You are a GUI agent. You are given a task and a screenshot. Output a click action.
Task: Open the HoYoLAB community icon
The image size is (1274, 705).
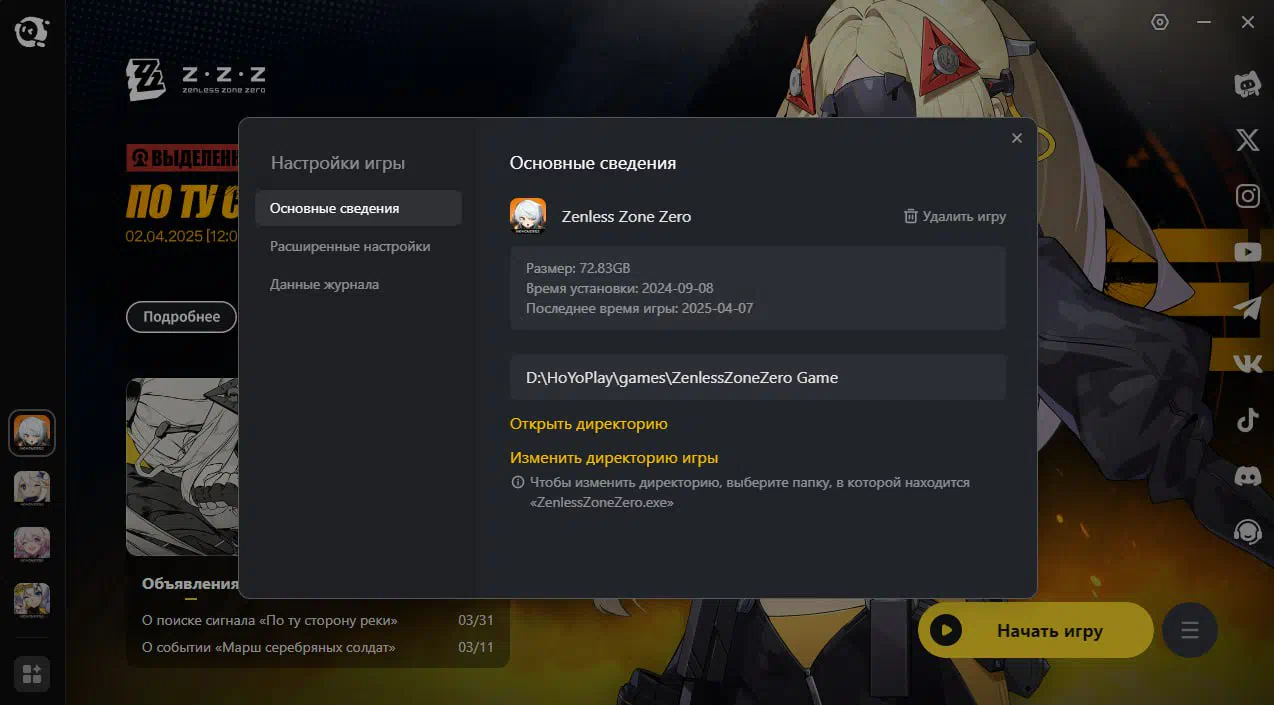pos(1248,85)
